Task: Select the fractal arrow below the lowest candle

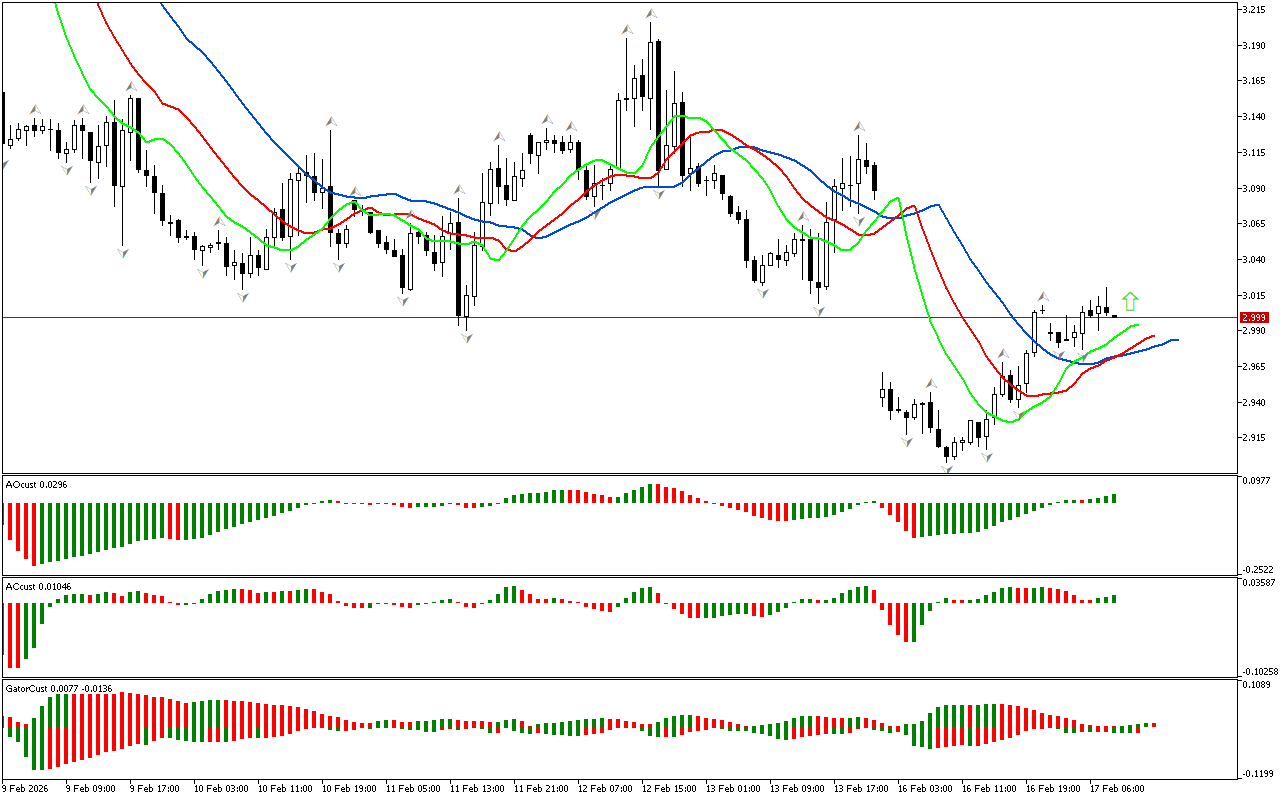Action: (x=946, y=467)
